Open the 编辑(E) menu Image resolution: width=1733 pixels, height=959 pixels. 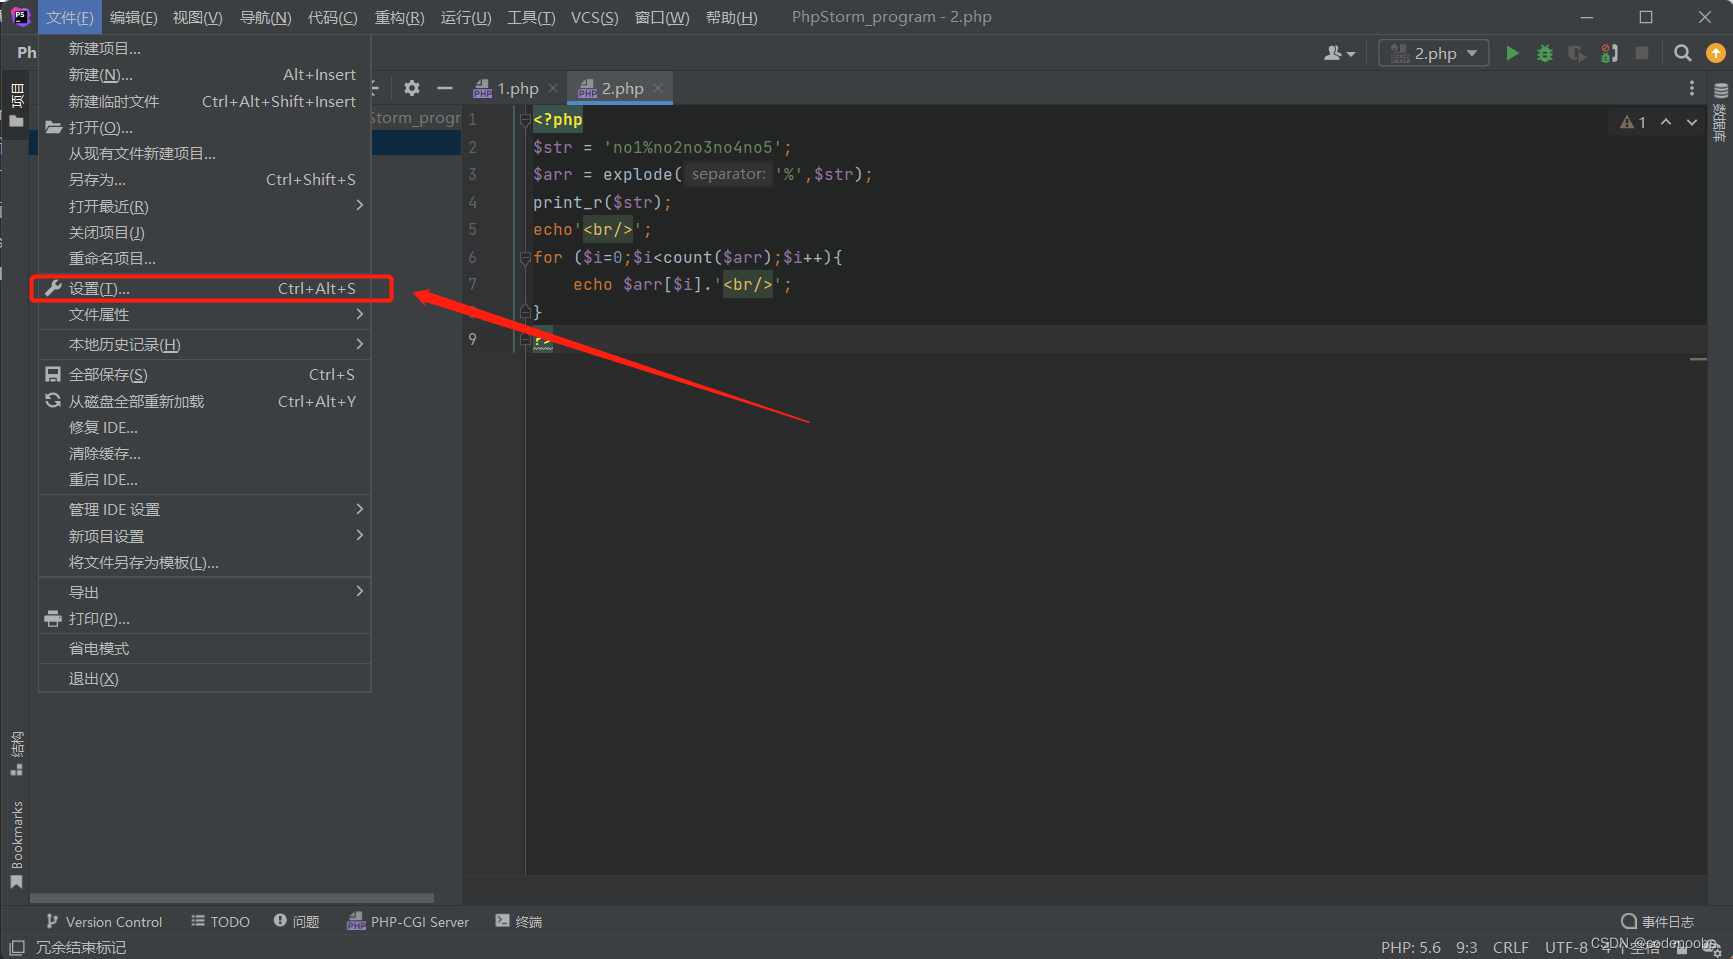(x=133, y=18)
